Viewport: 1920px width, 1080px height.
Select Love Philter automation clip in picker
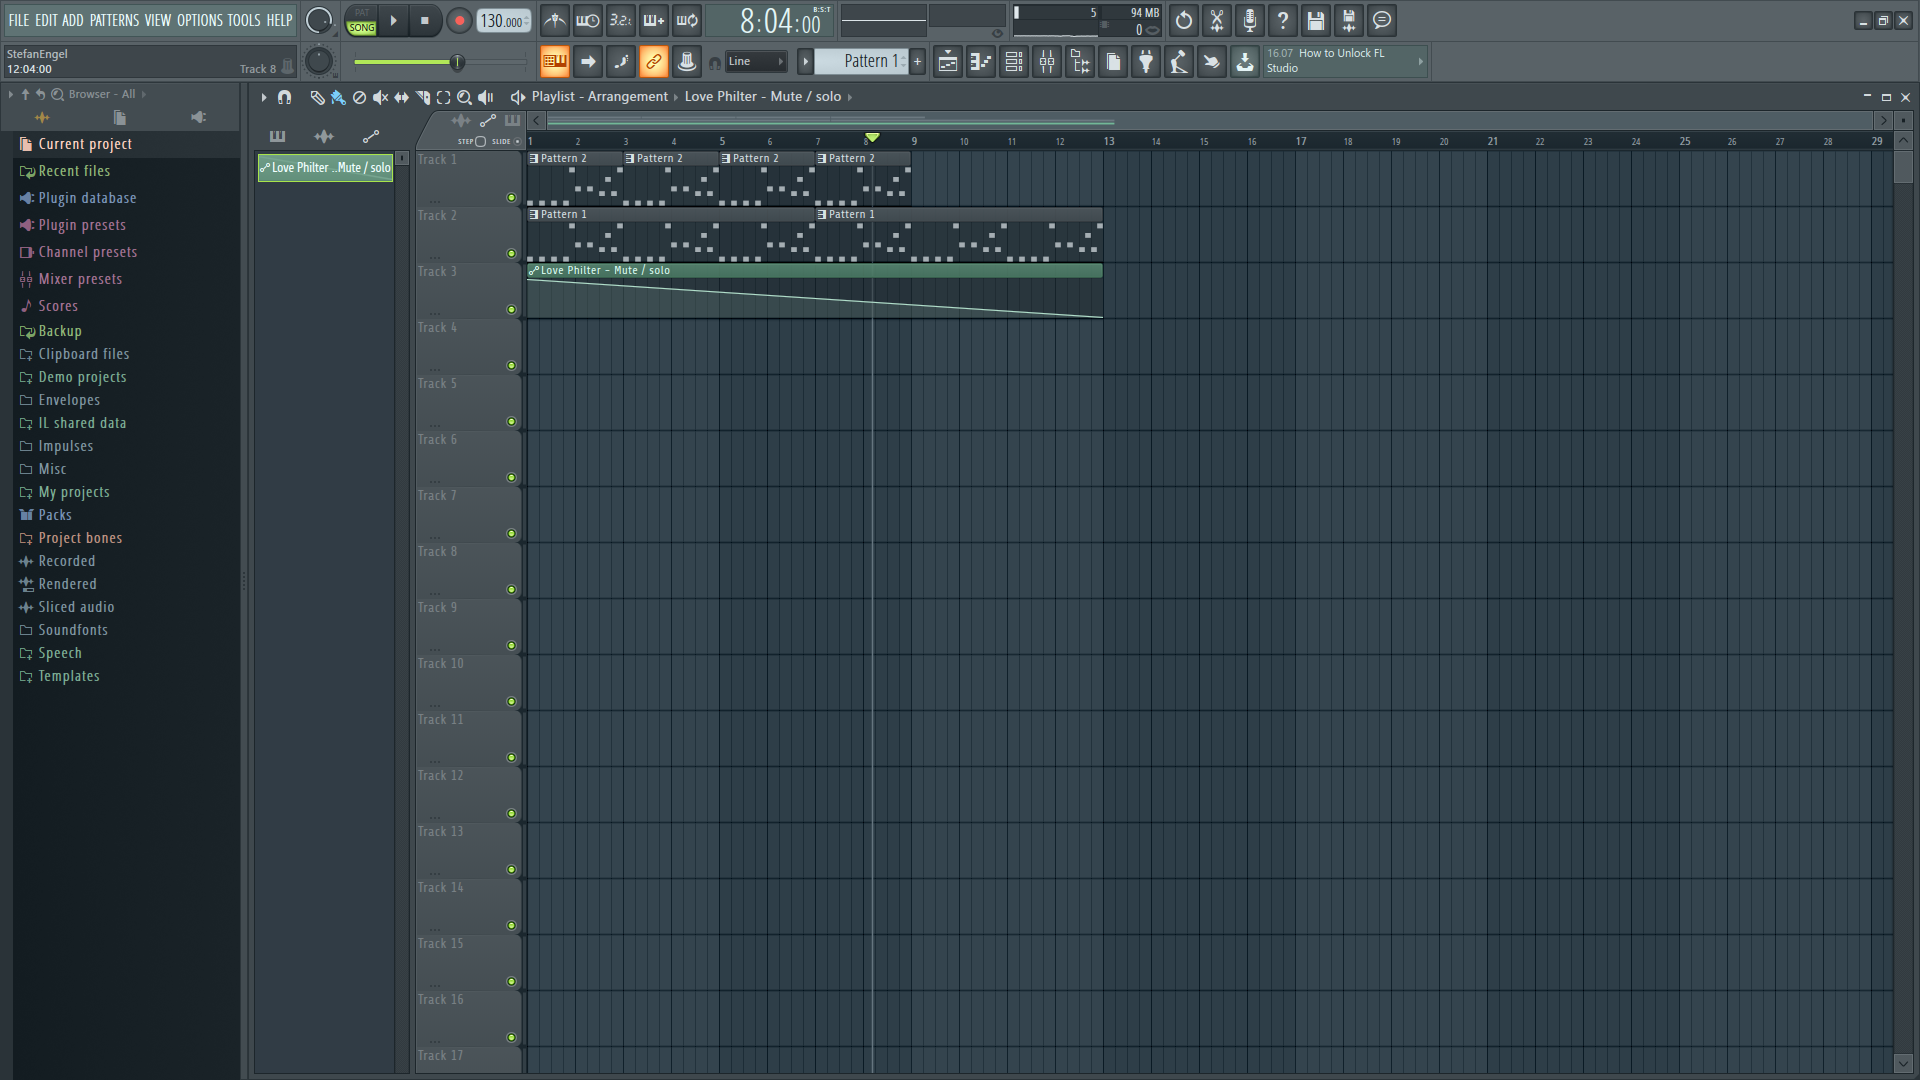pos(325,168)
